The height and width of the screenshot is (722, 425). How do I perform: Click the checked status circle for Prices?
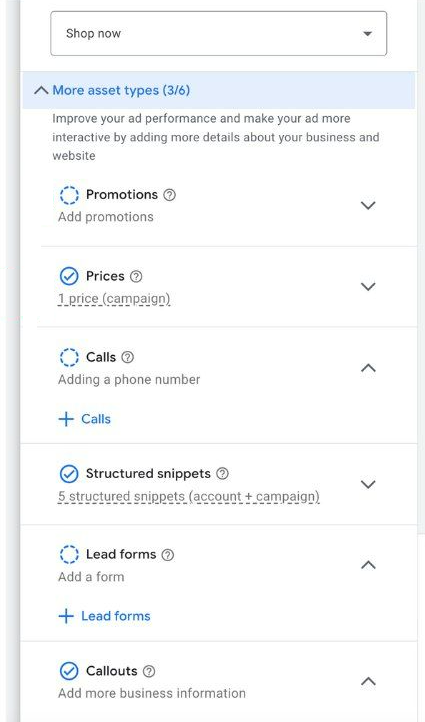click(x=69, y=276)
